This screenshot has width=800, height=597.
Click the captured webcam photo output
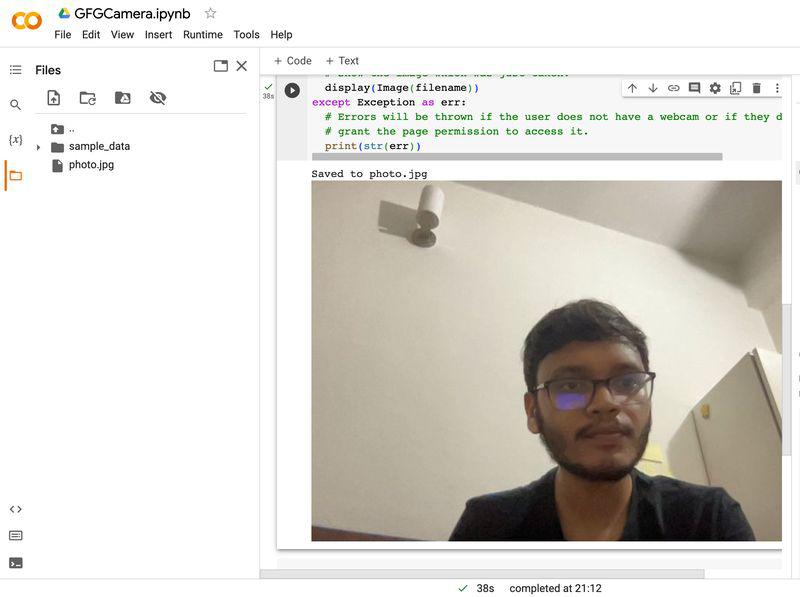(546, 361)
